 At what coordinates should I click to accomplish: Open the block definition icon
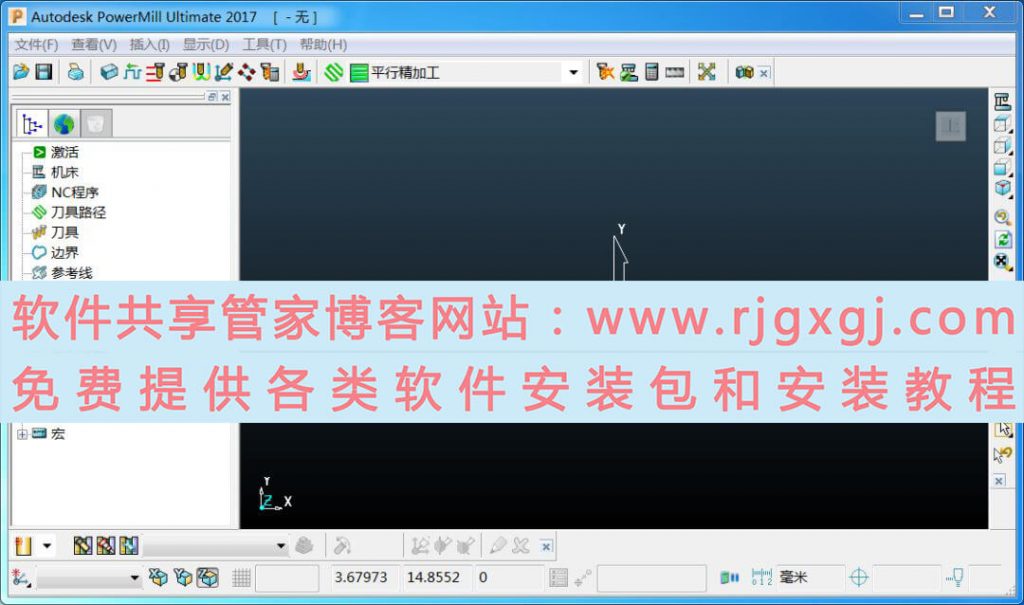coord(109,72)
